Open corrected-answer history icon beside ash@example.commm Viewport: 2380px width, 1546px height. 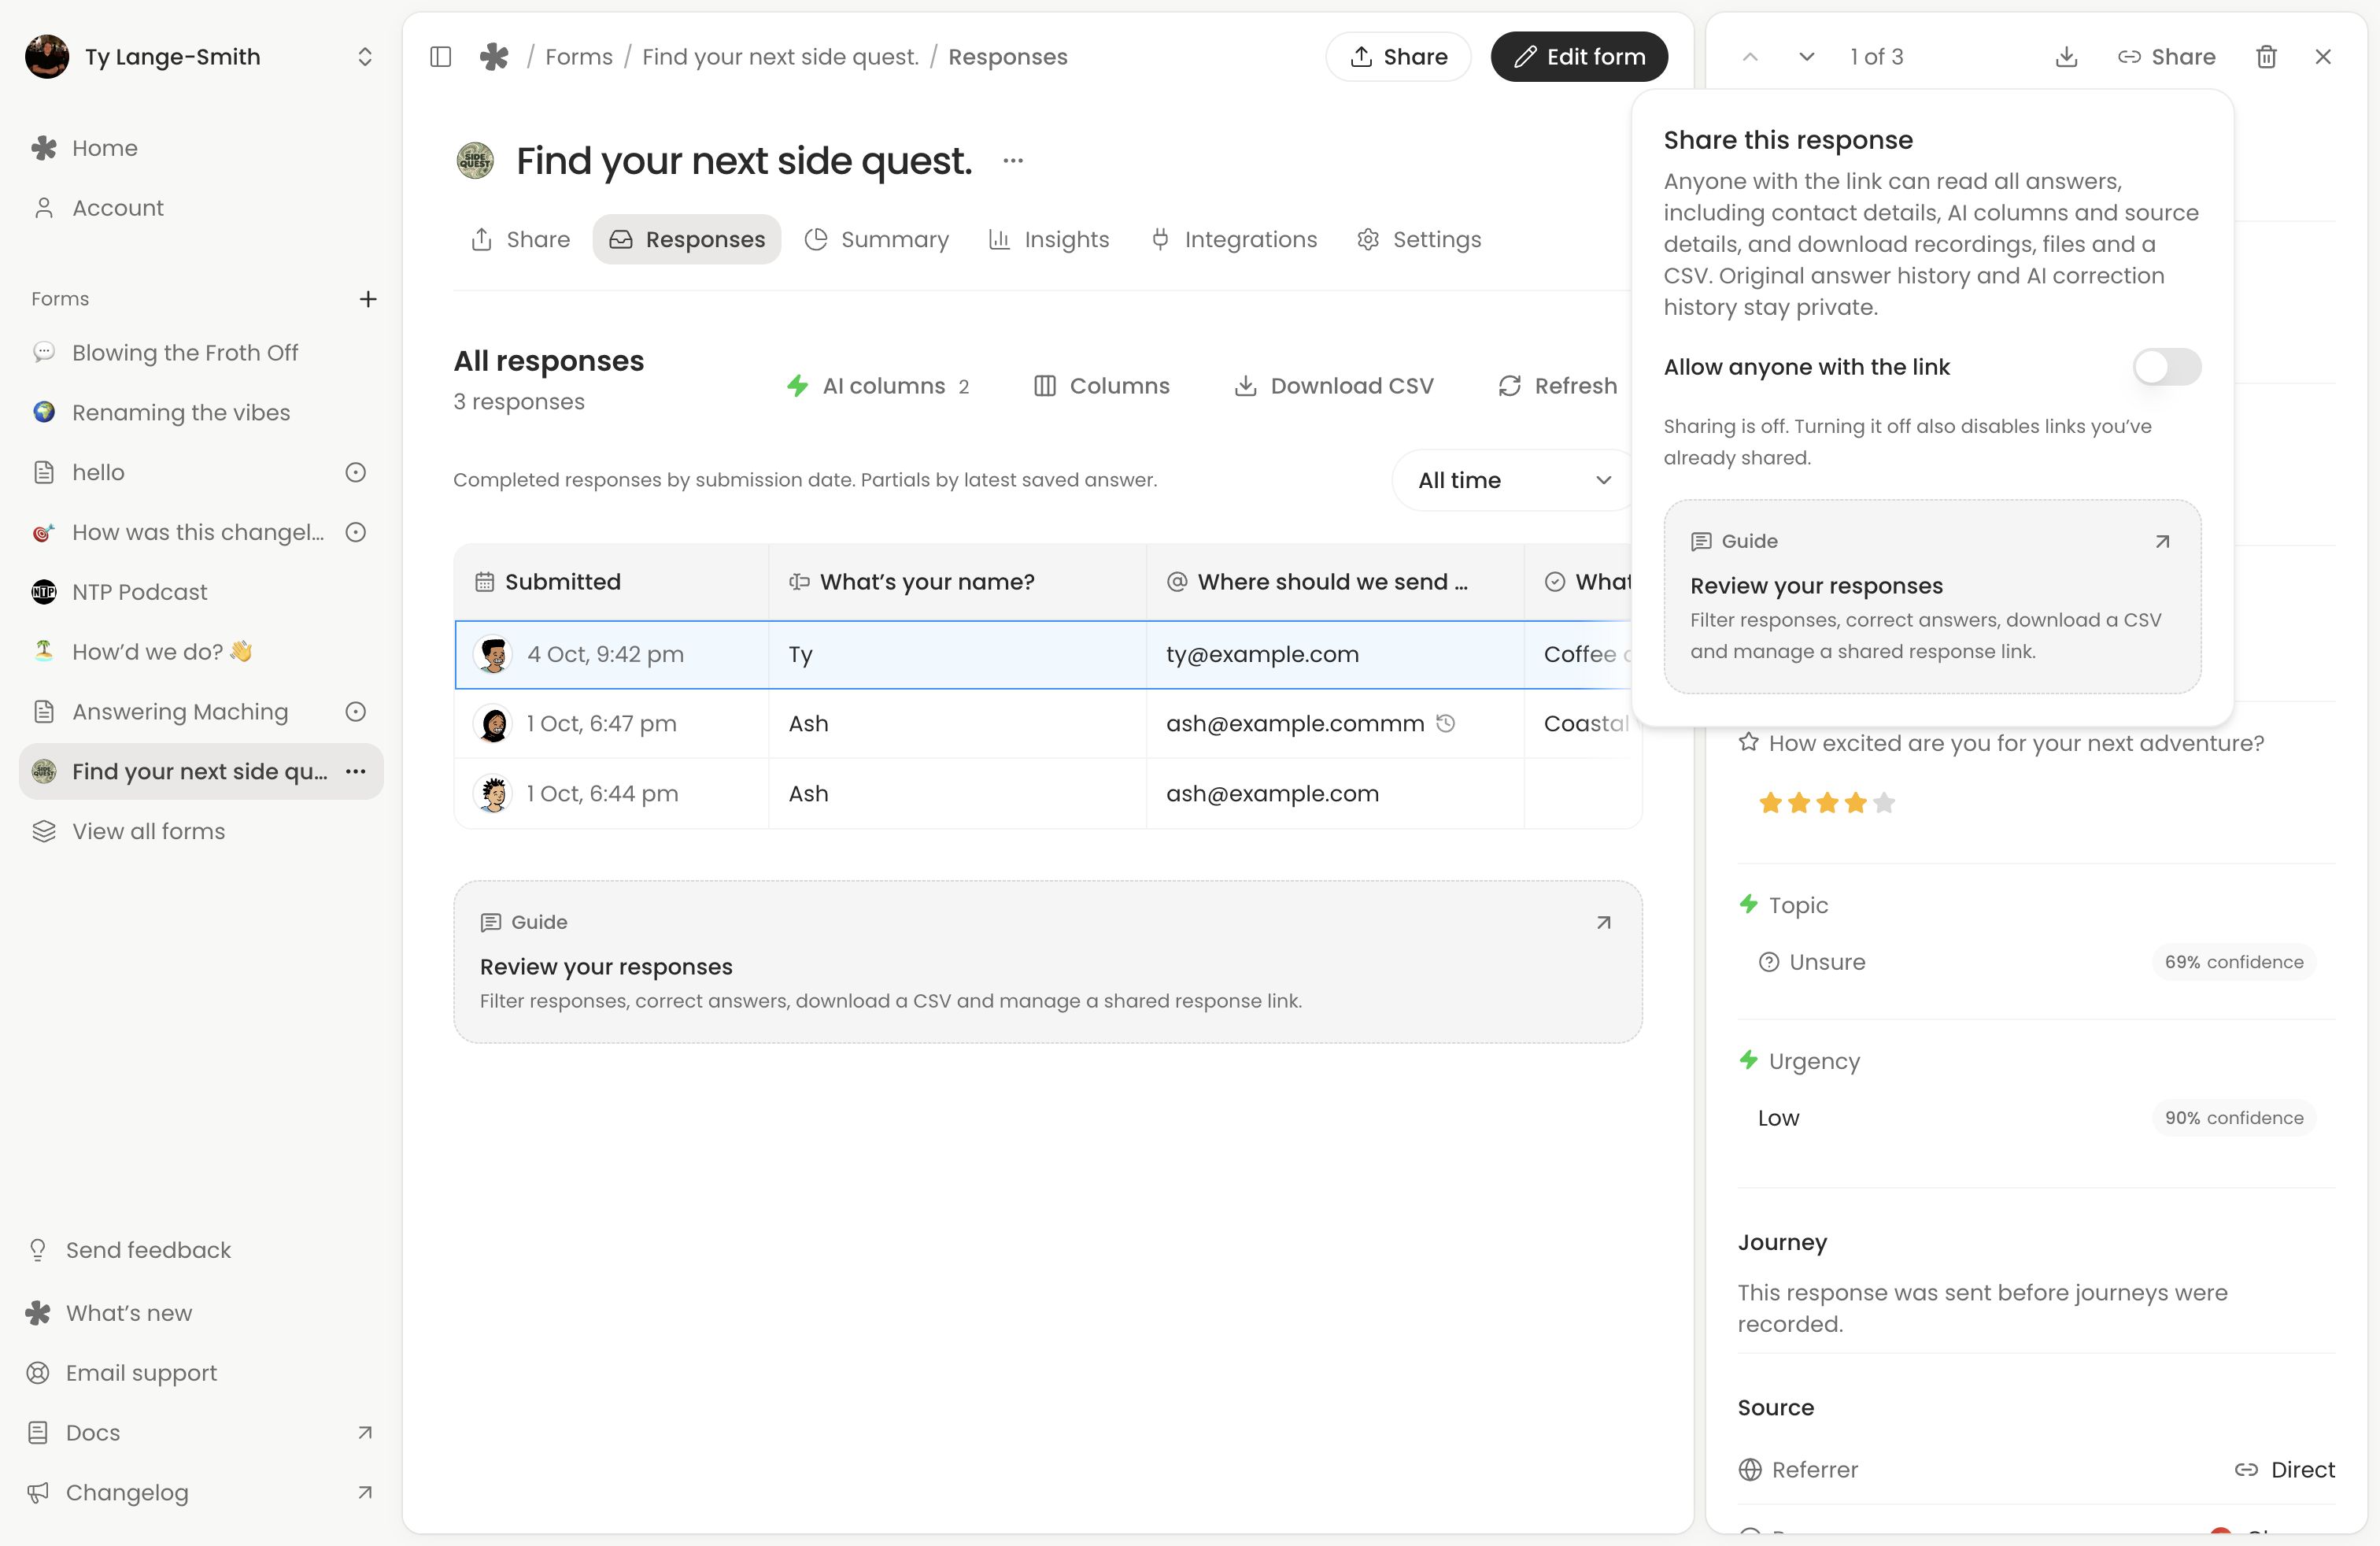pos(1445,723)
